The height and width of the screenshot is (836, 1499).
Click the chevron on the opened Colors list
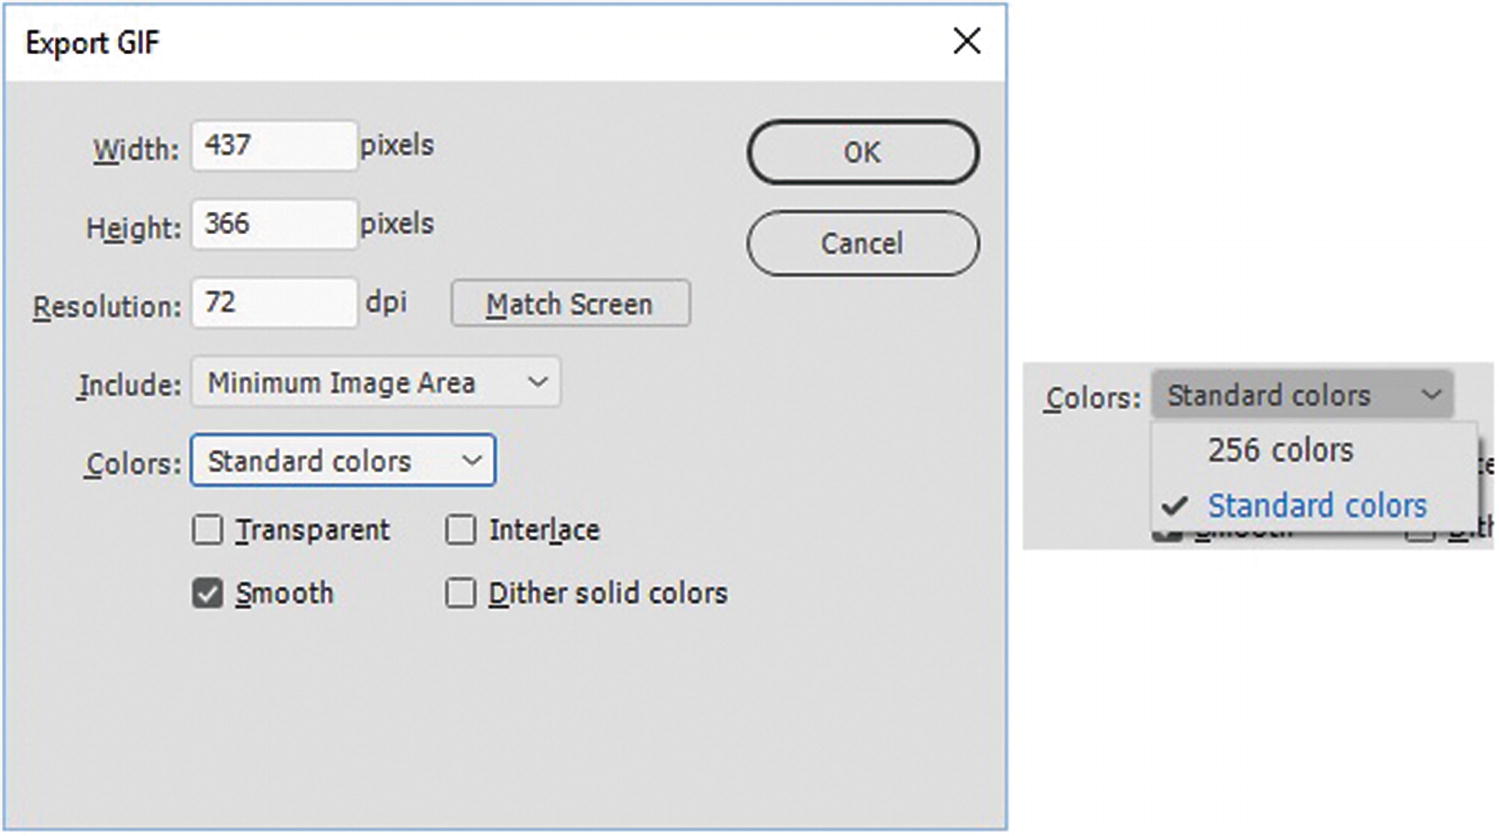tap(1432, 395)
